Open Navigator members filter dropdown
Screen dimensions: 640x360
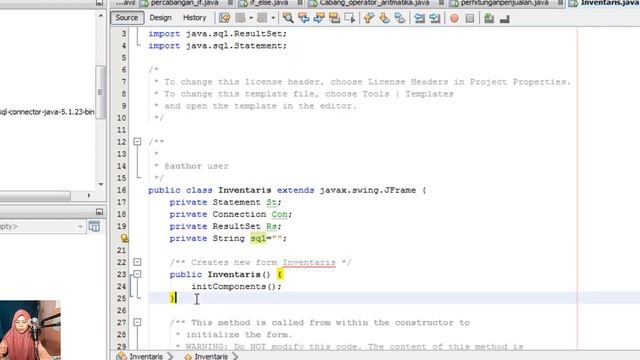(x=80, y=227)
